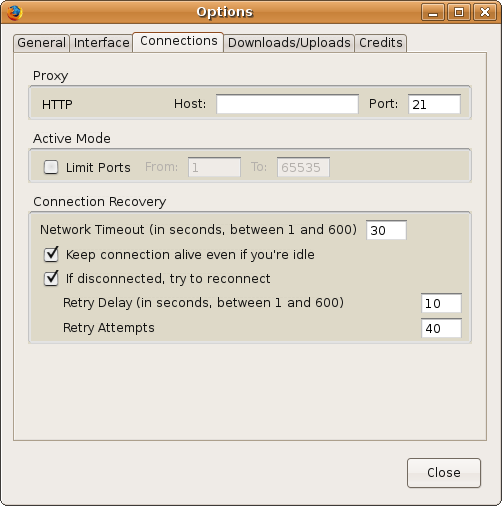
Task: Maximize the Options window
Action: (459, 12)
